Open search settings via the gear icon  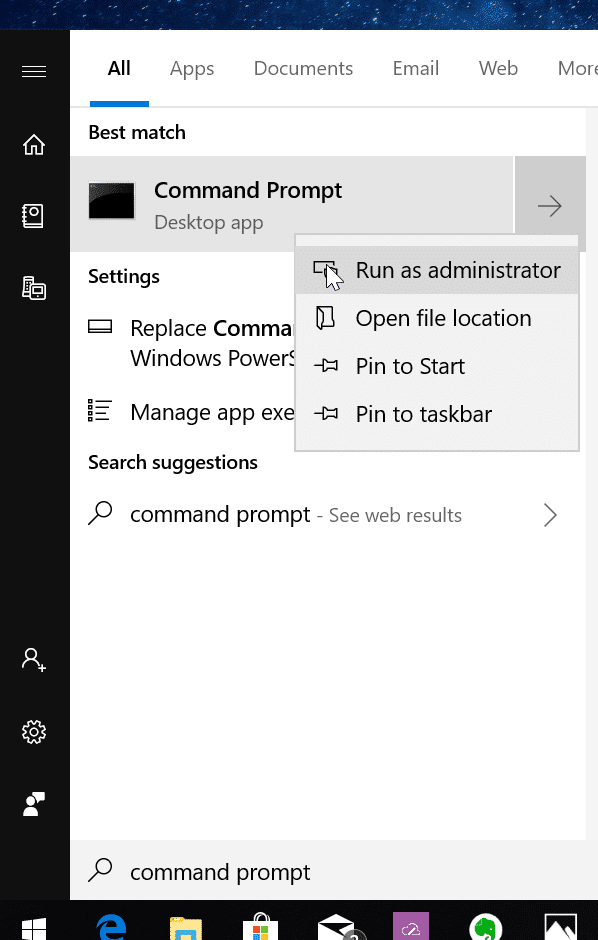[33, 732]
